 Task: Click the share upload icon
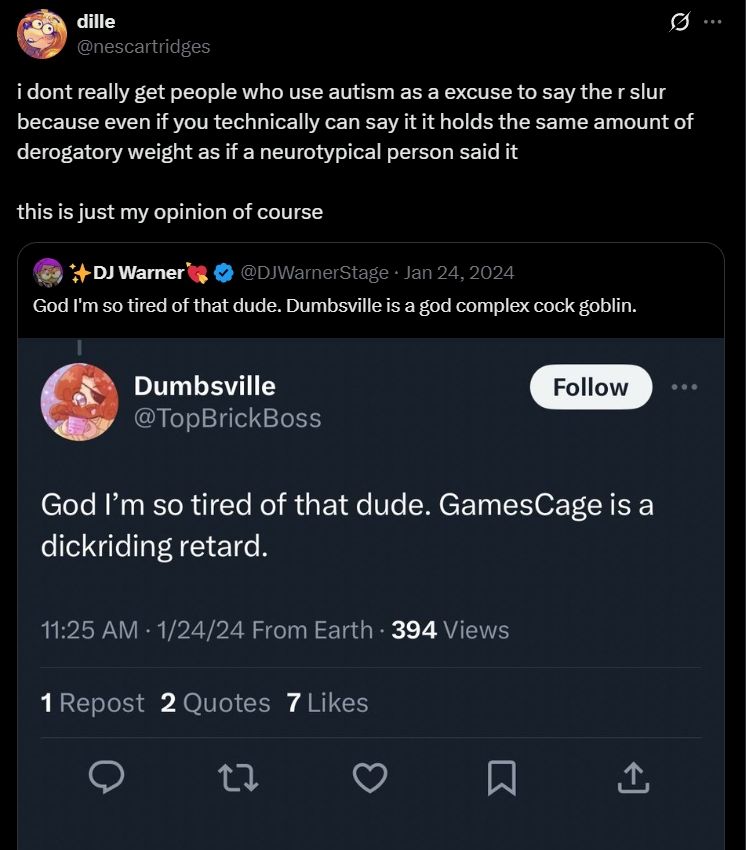(633, 778)
